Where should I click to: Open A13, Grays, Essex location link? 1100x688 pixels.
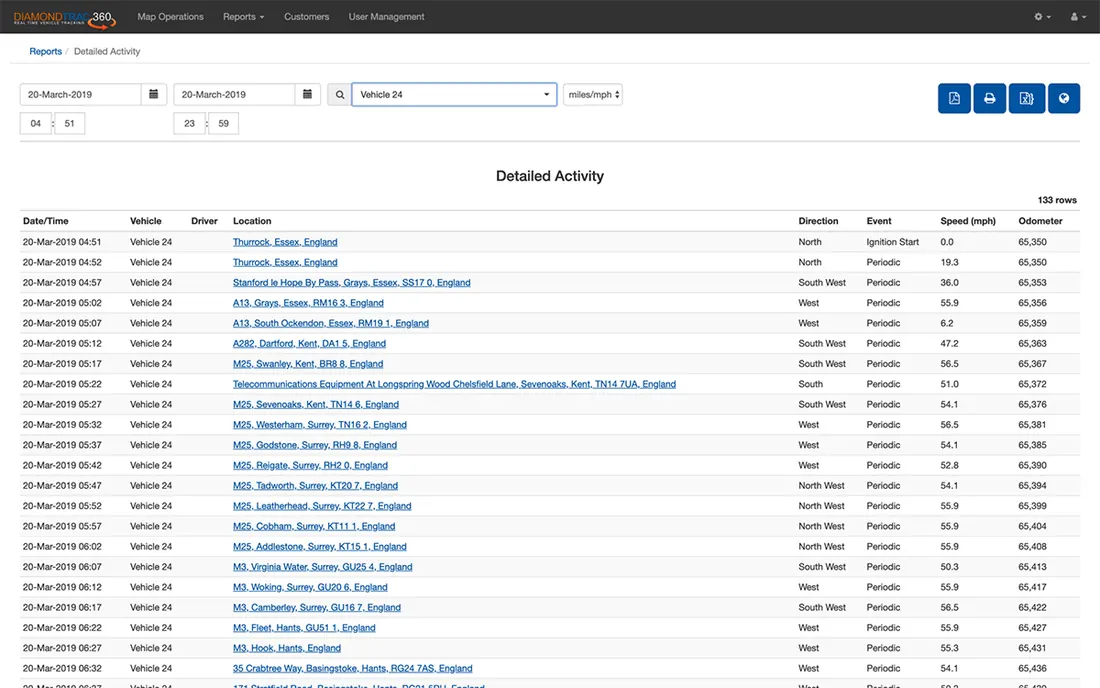pyautogui.click(x=308, y=303)
